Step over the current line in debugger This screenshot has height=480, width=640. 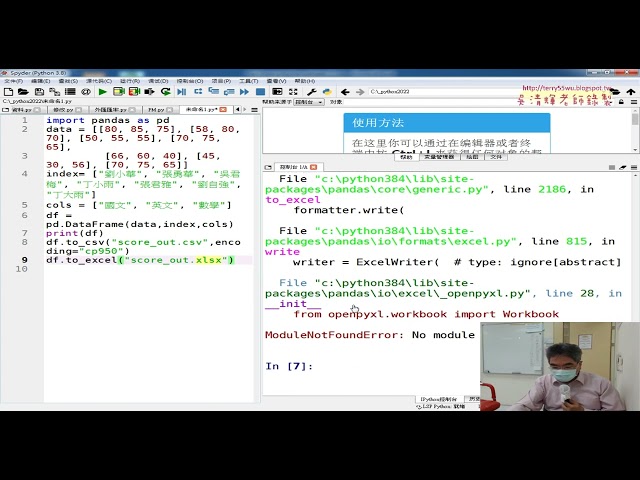[198, 92]
